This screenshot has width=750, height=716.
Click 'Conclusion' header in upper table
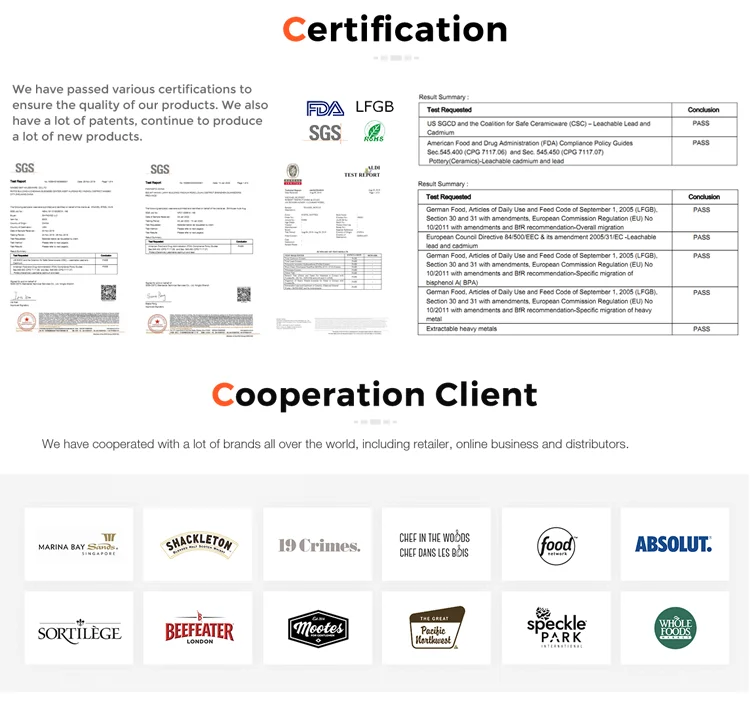[703, 110]
